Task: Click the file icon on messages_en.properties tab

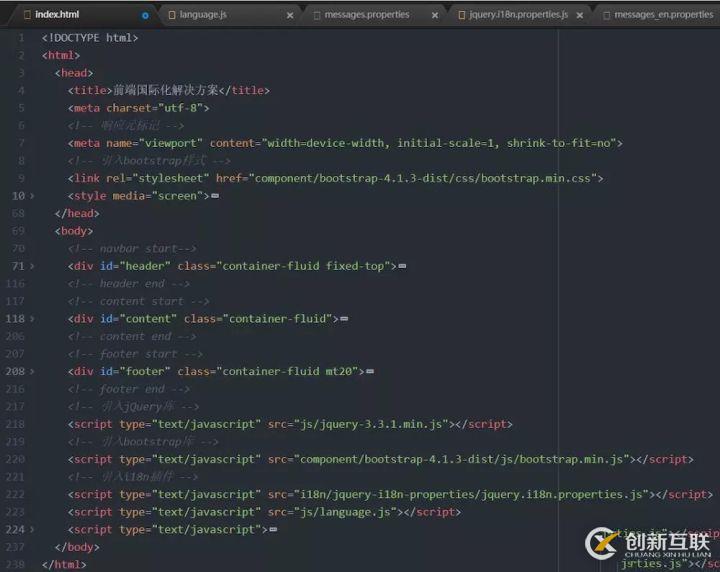Action: [607, 15]
